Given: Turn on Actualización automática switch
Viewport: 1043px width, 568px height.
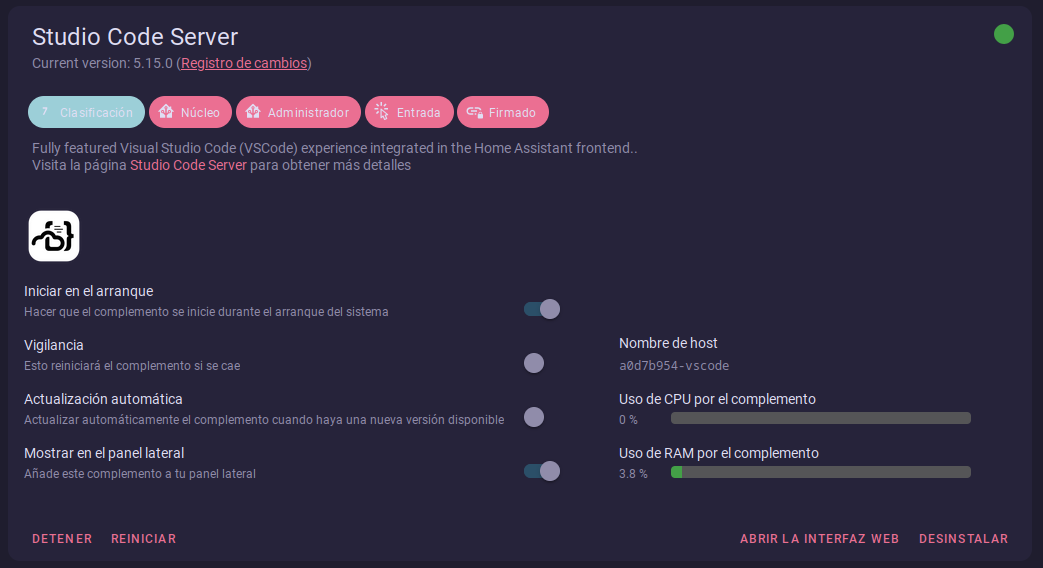Looking at the screenshot, I should [542, 417].
